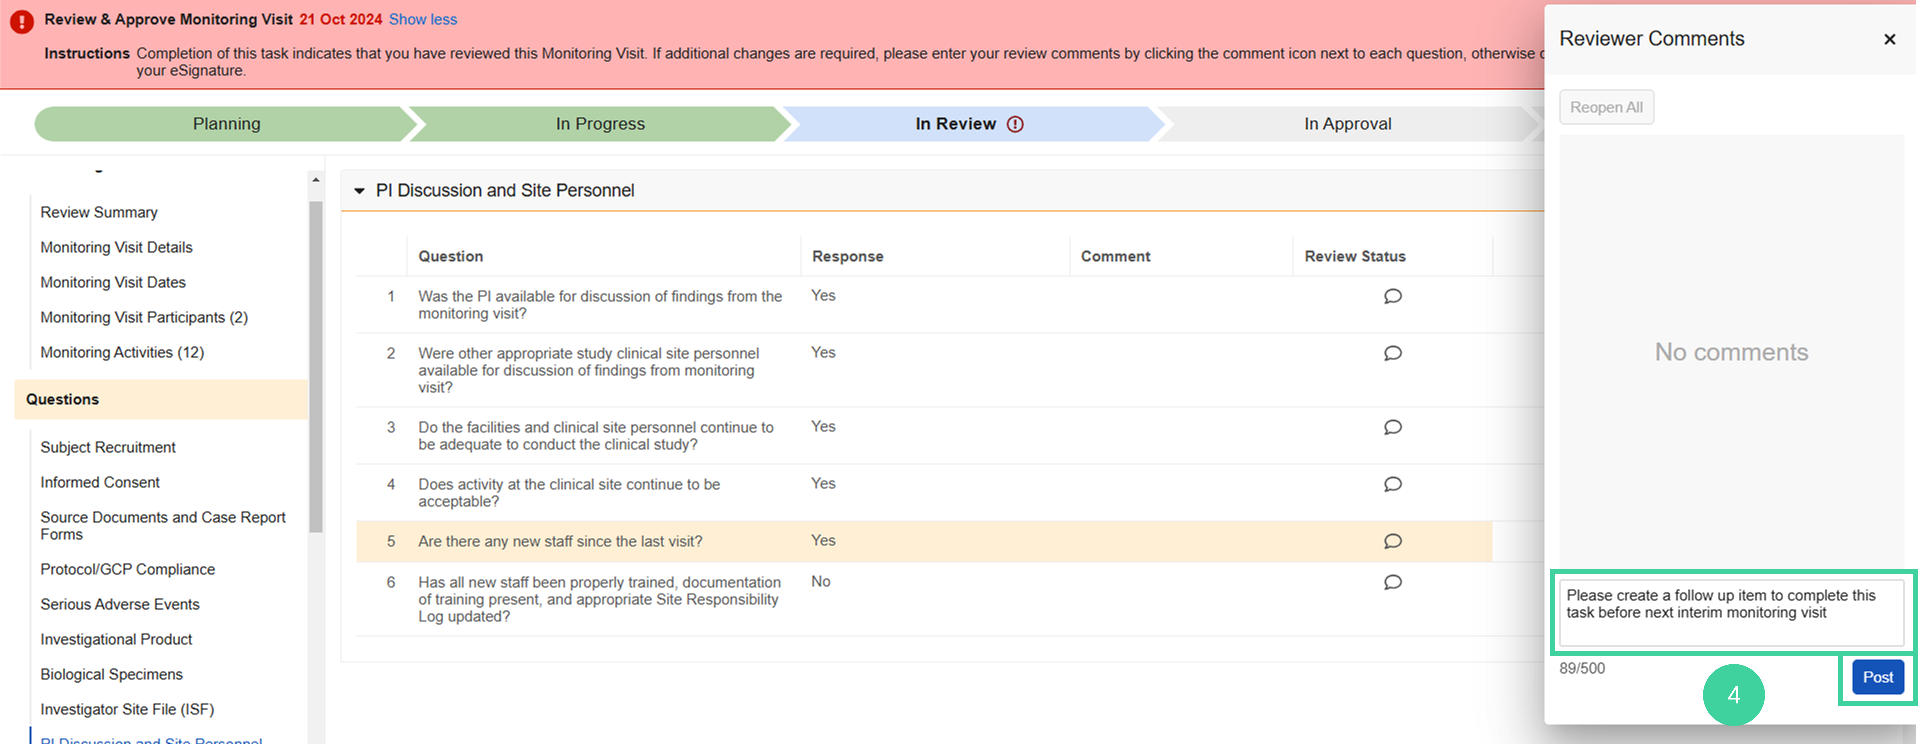Open Protocol/GCP Compliance section
The image size is (1918, 744).
click(x=128, y=569)
